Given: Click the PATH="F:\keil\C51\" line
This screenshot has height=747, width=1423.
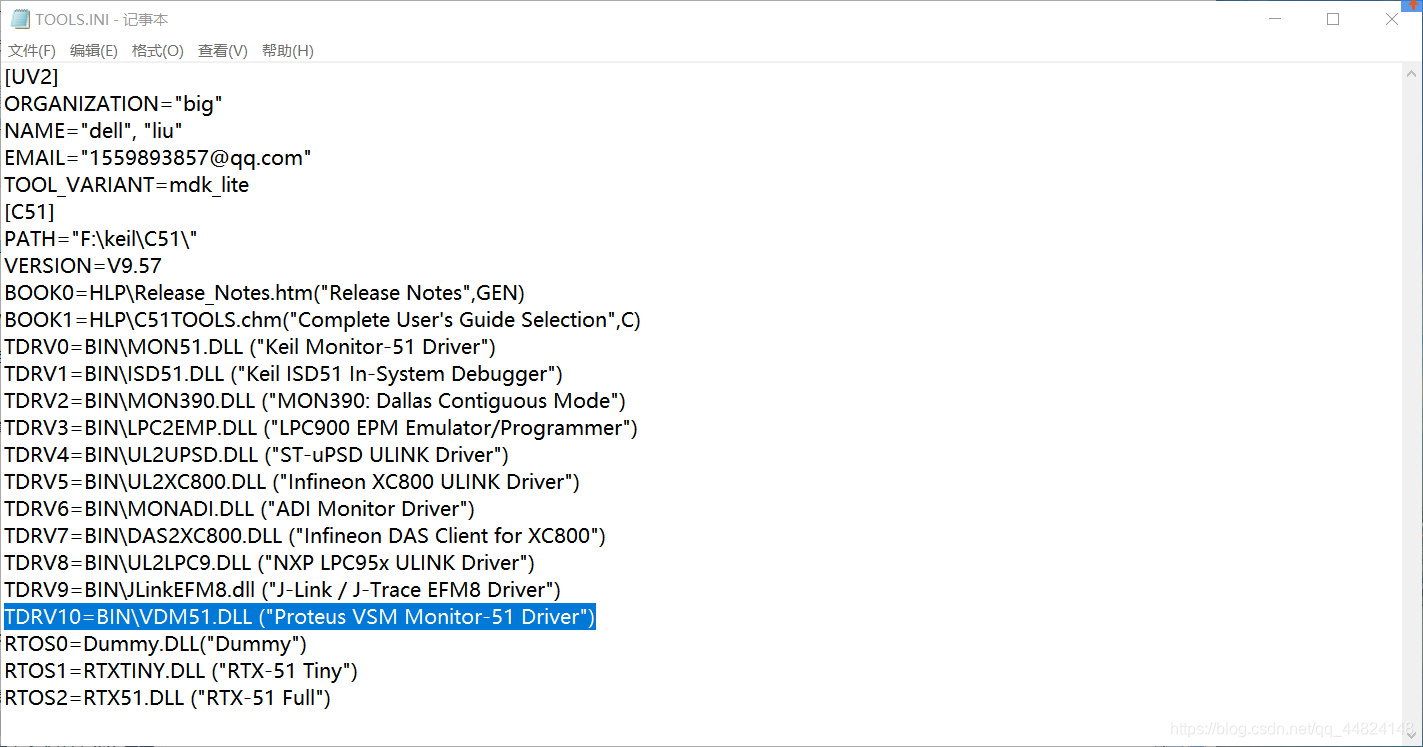Looking at the screenshot, I should pyautogui.click(x=101, y=239).
